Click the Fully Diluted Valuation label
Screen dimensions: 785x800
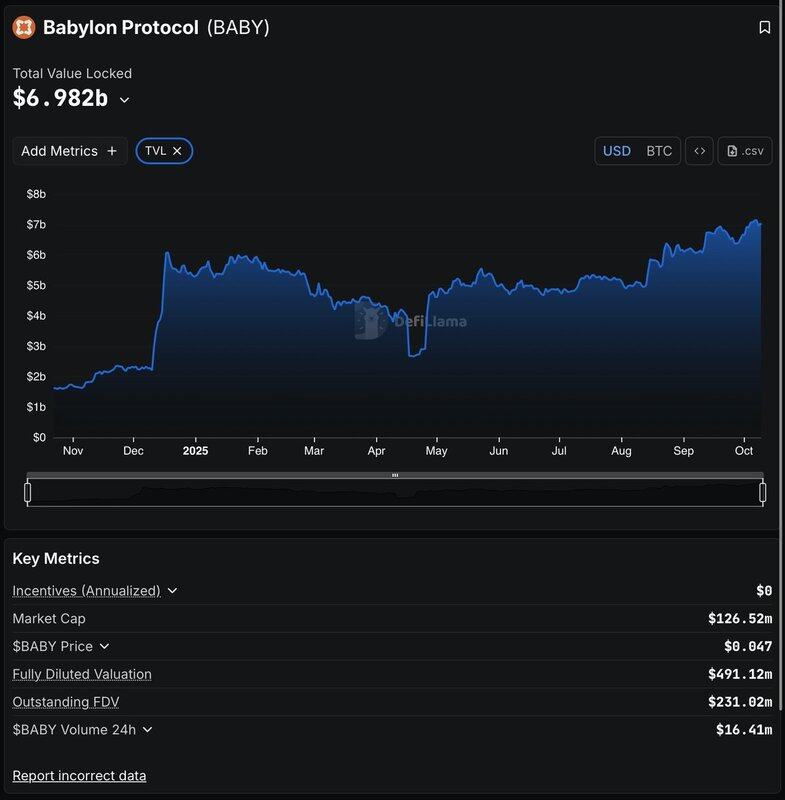[x=82, y=675]
